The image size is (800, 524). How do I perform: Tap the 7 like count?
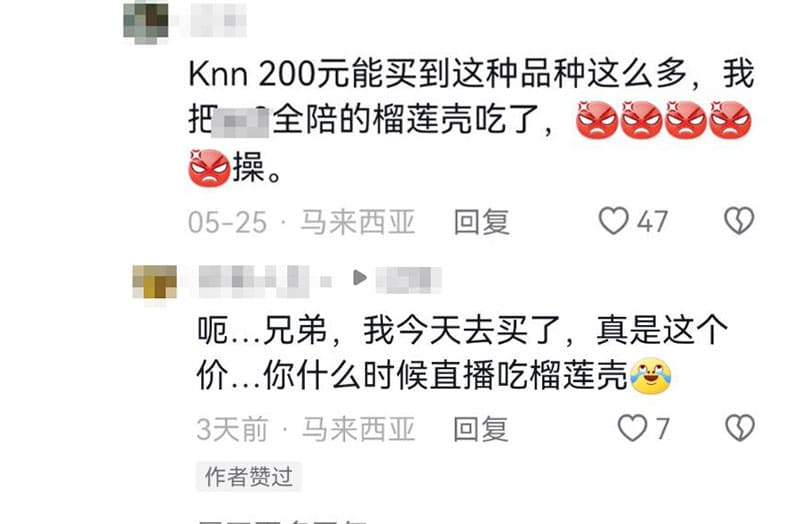[662, 429]
